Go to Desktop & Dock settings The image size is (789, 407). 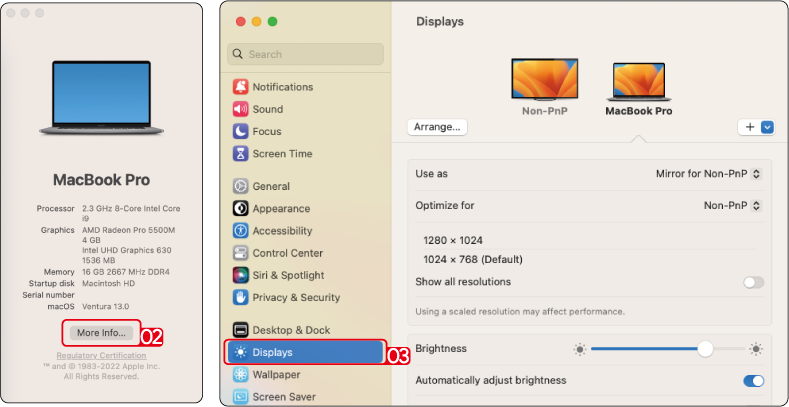pyautogui.click(x=290, y=330)
